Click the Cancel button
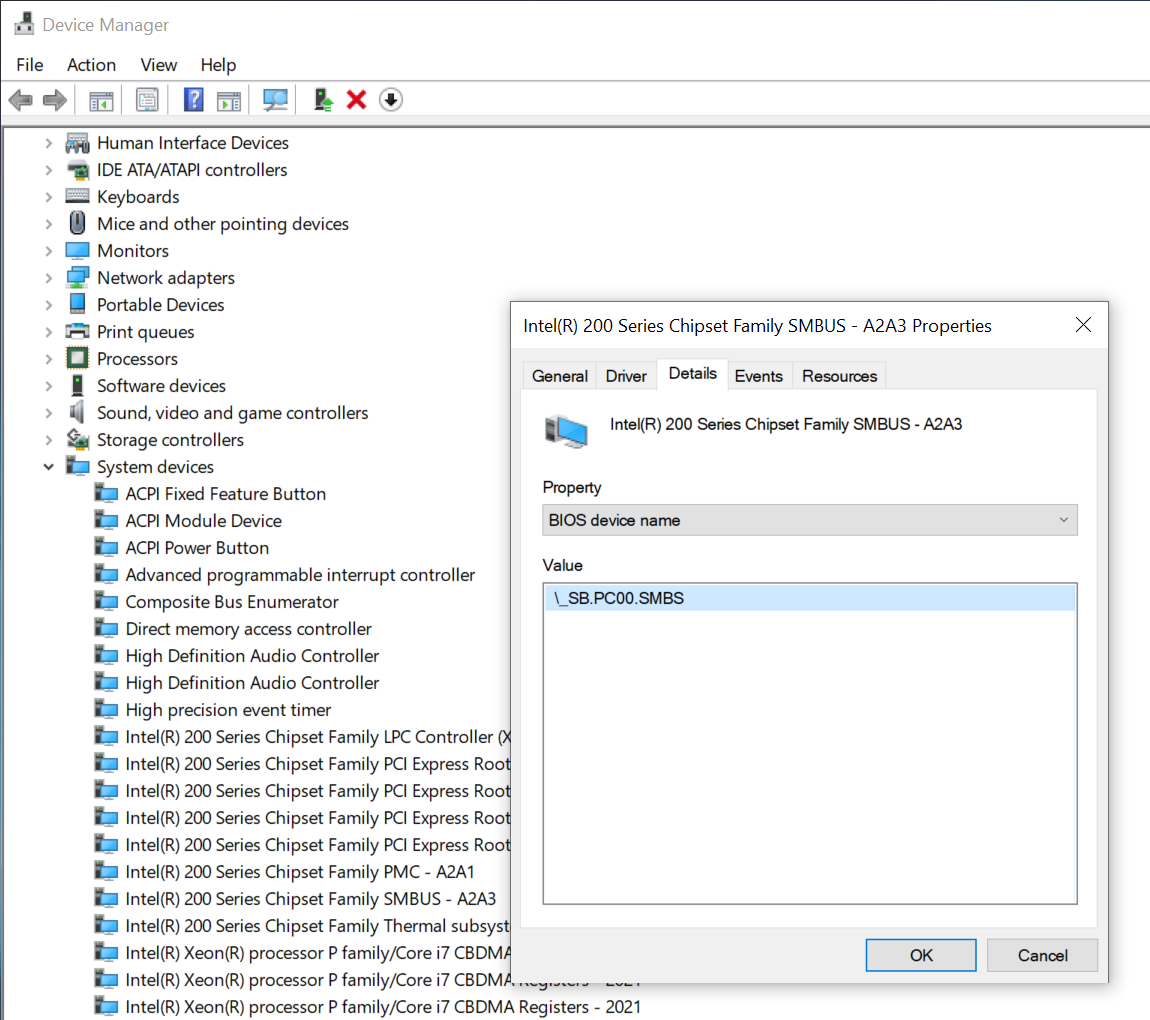The image size is (1150, 1020). coord(1042,955)
